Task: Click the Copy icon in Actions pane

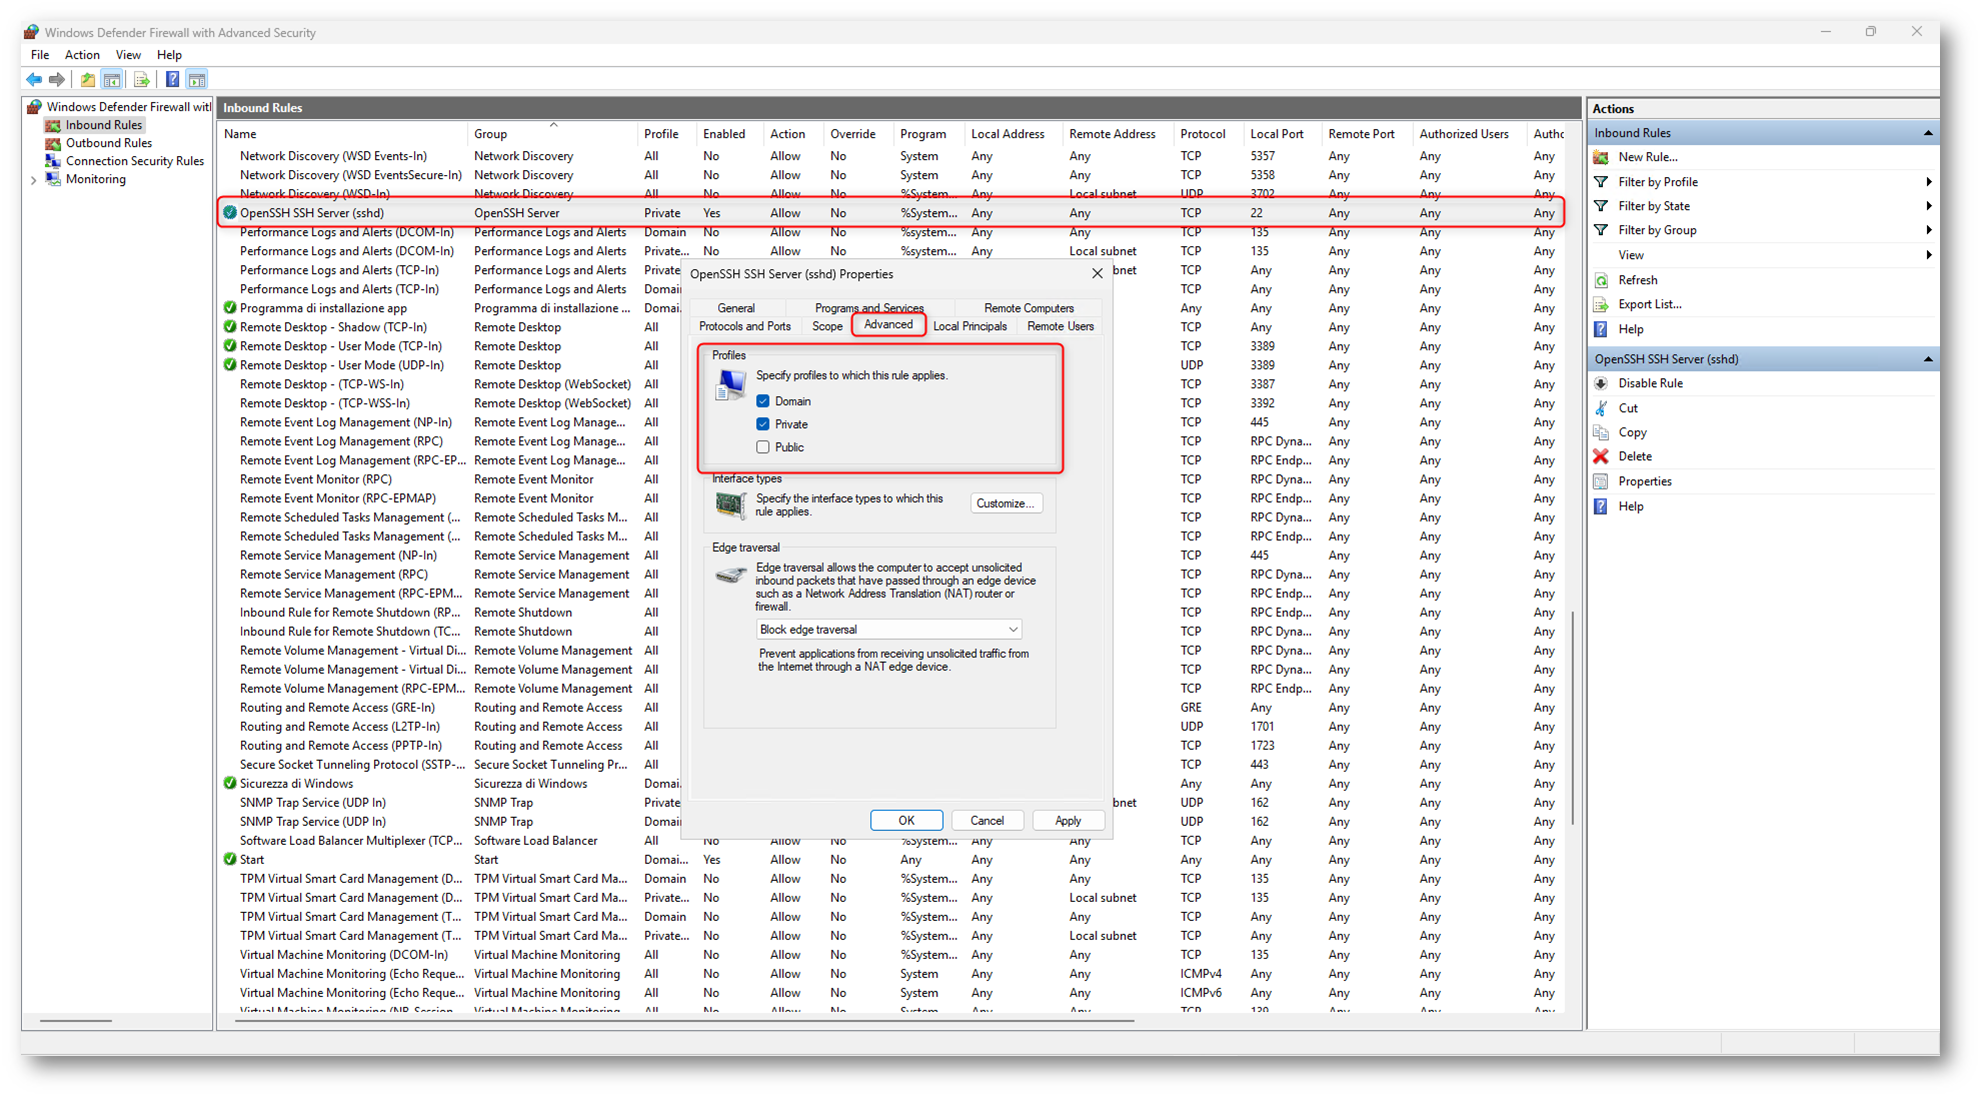Action: click(1601, 432)
